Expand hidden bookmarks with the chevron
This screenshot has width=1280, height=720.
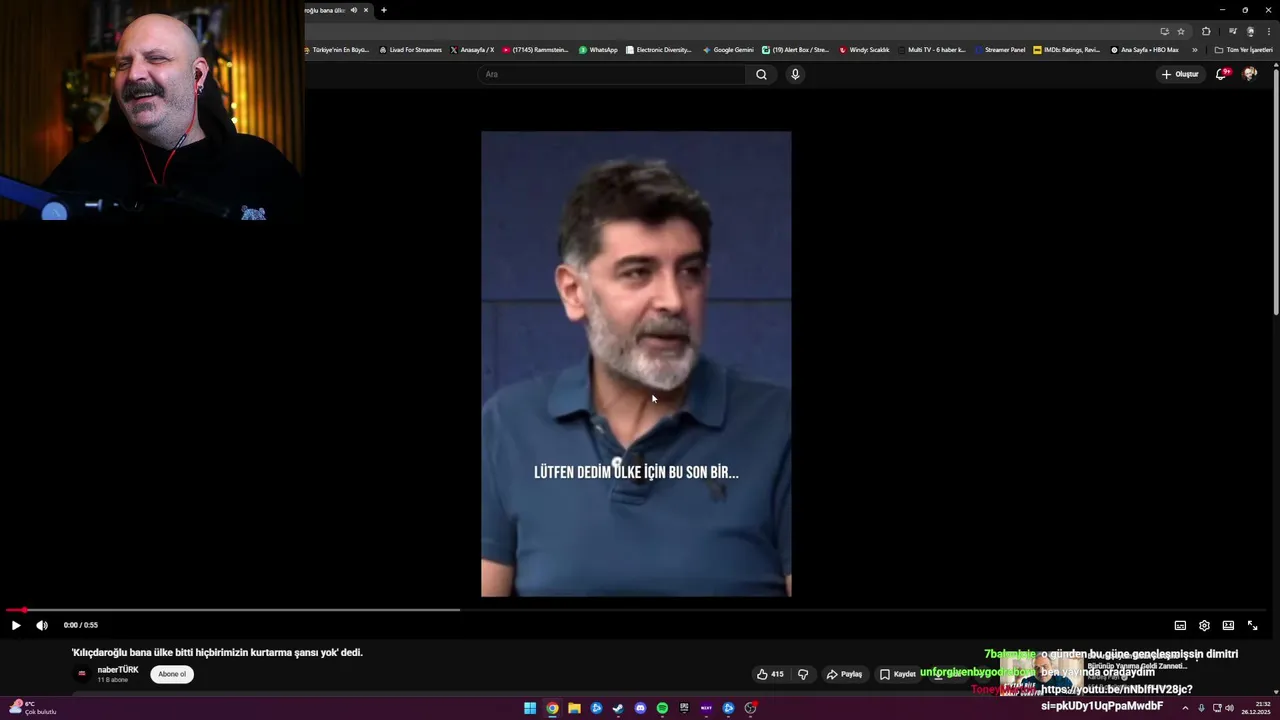[x=1194, y=50]
